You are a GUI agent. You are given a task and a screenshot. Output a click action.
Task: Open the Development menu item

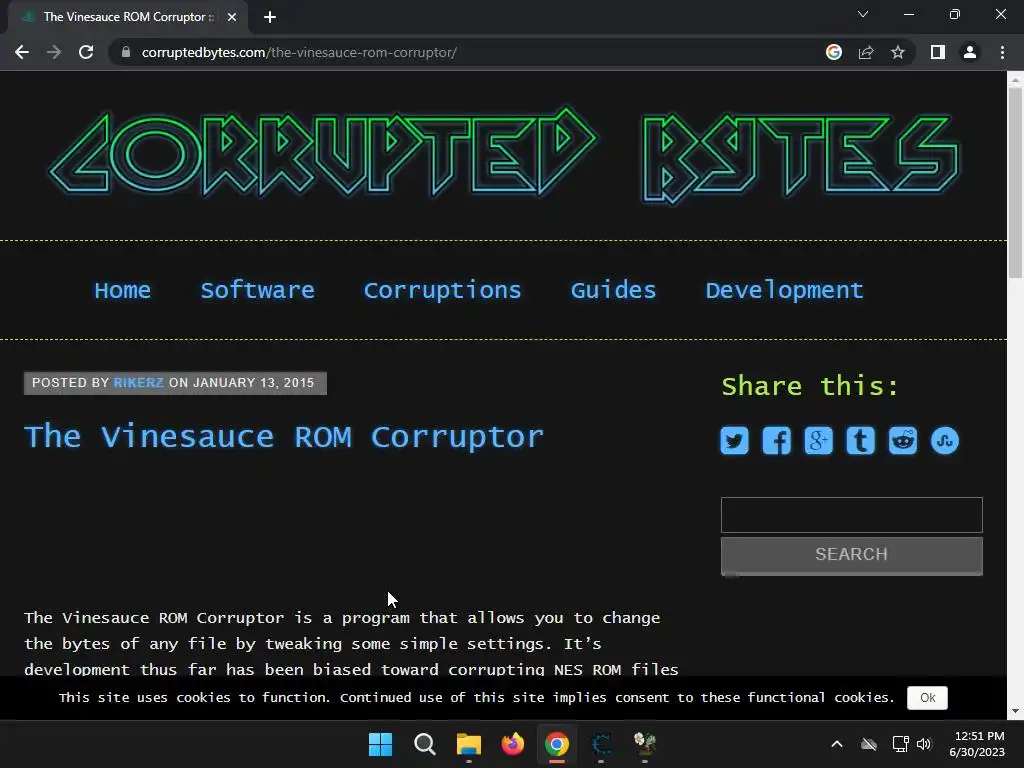click(x=784, y=290)
